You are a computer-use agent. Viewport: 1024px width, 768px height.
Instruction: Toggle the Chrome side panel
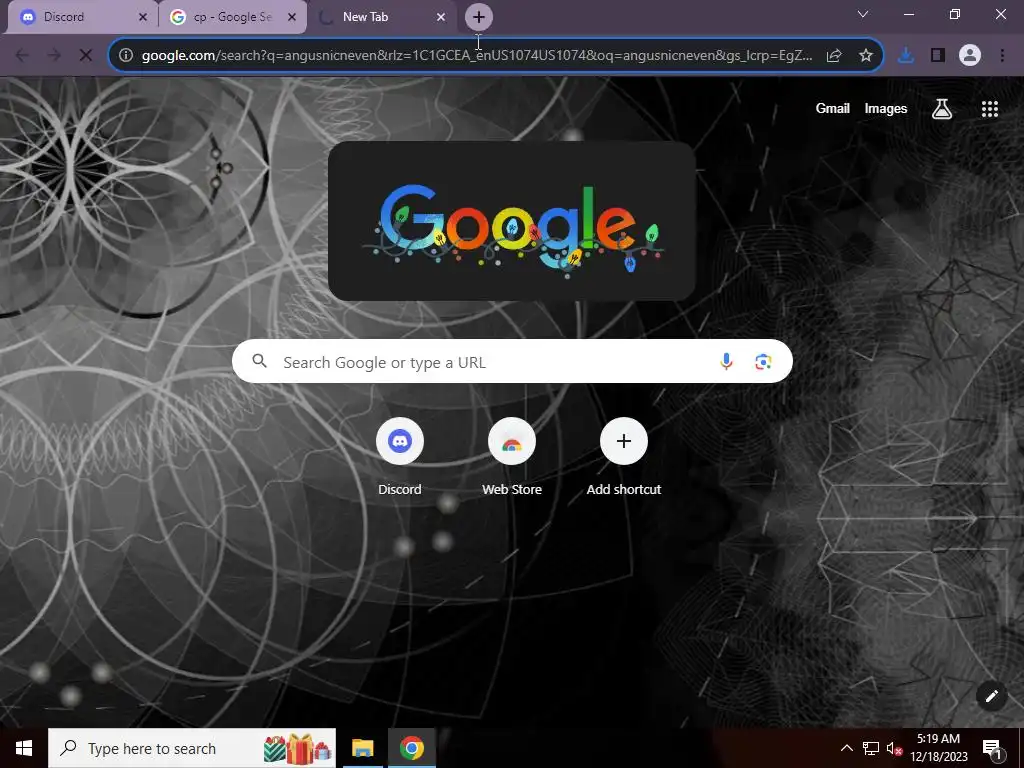pos(938,56)
